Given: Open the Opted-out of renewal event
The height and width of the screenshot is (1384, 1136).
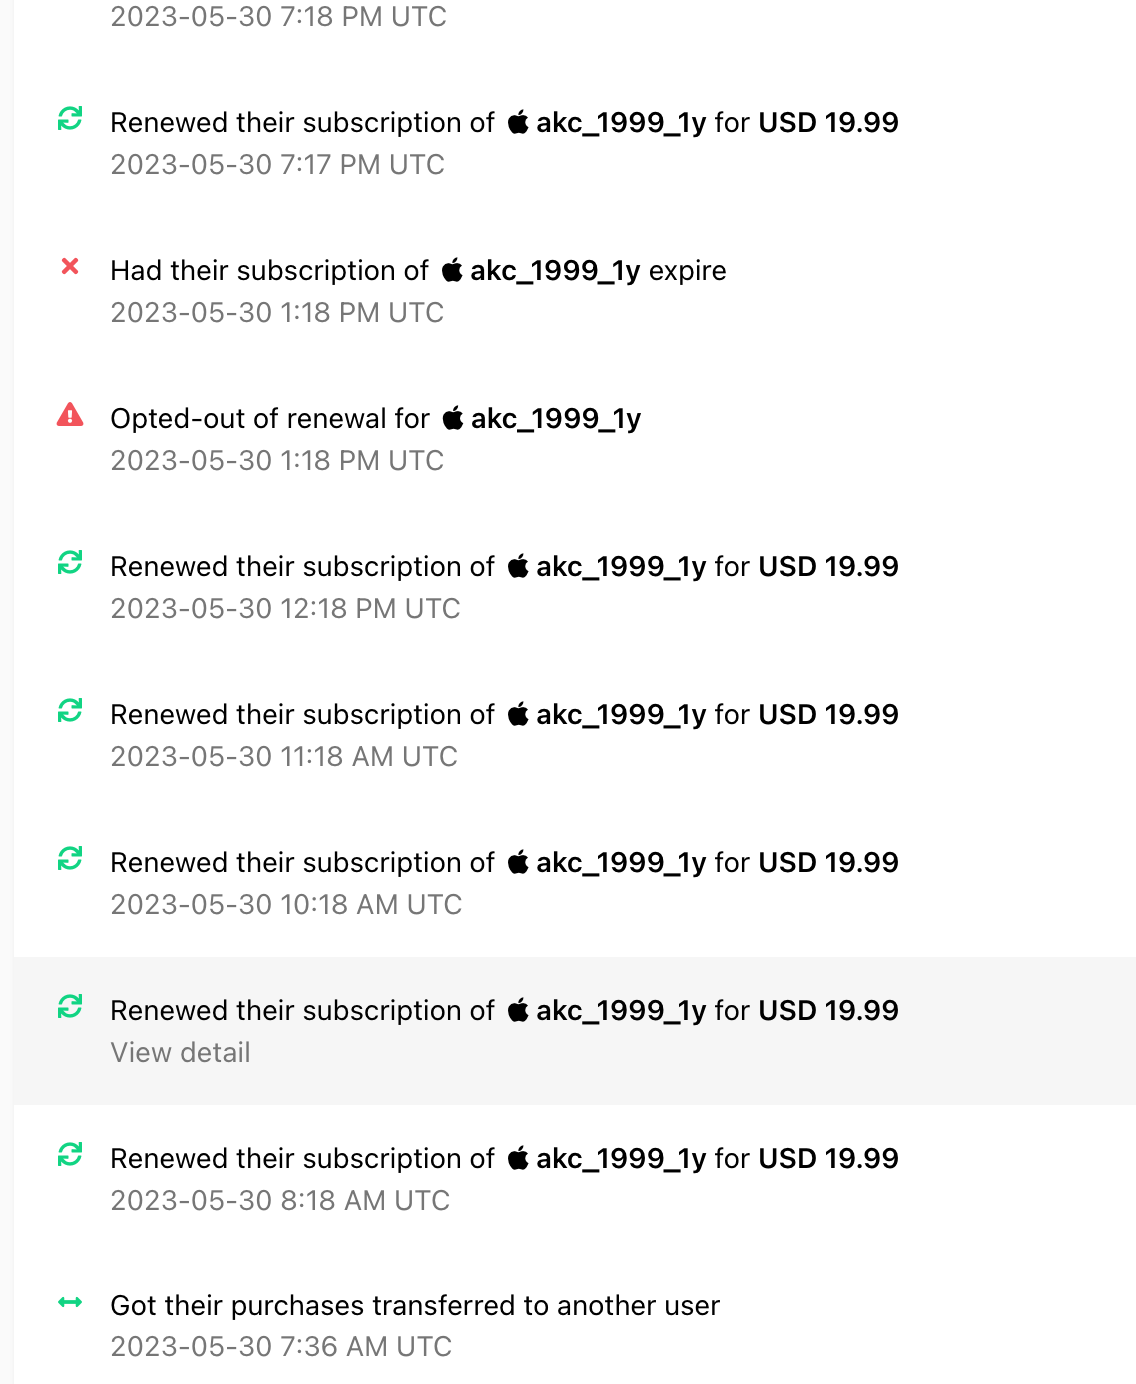Looking at the screenshot, I should pyautogui.click(x=575, y=438).
